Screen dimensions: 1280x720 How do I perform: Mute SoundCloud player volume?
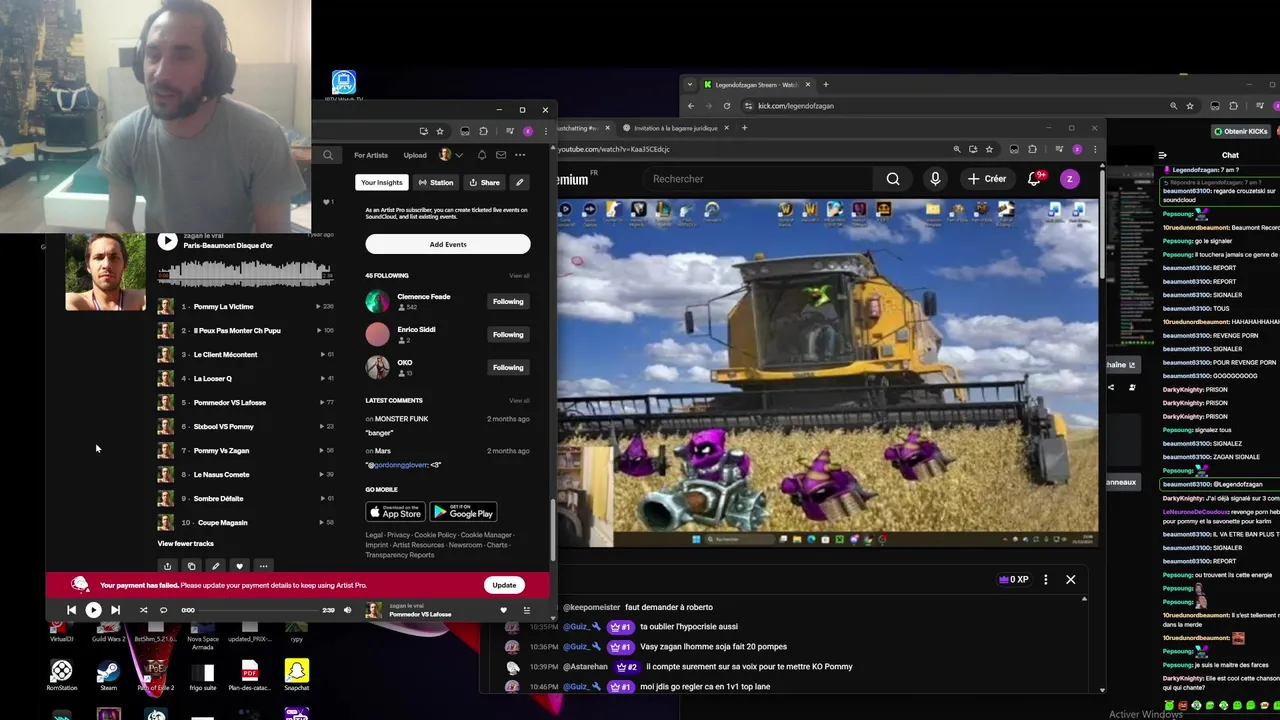(347, 610)
